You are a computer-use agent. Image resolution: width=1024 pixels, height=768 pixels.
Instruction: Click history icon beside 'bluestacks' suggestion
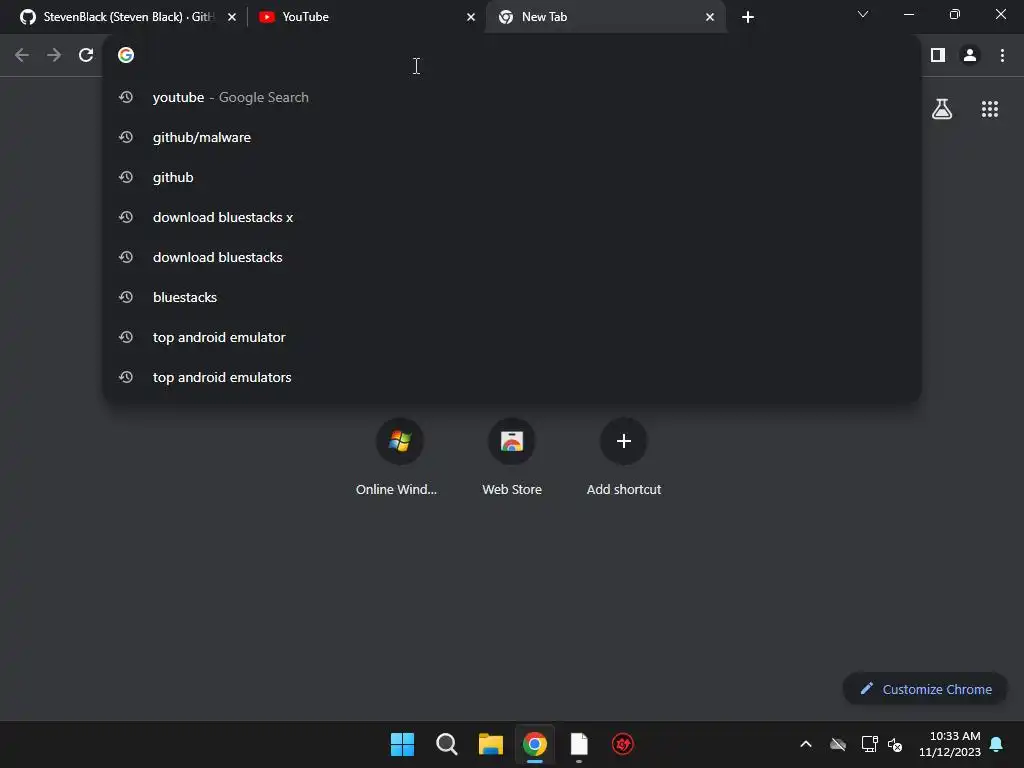[126, 297]
